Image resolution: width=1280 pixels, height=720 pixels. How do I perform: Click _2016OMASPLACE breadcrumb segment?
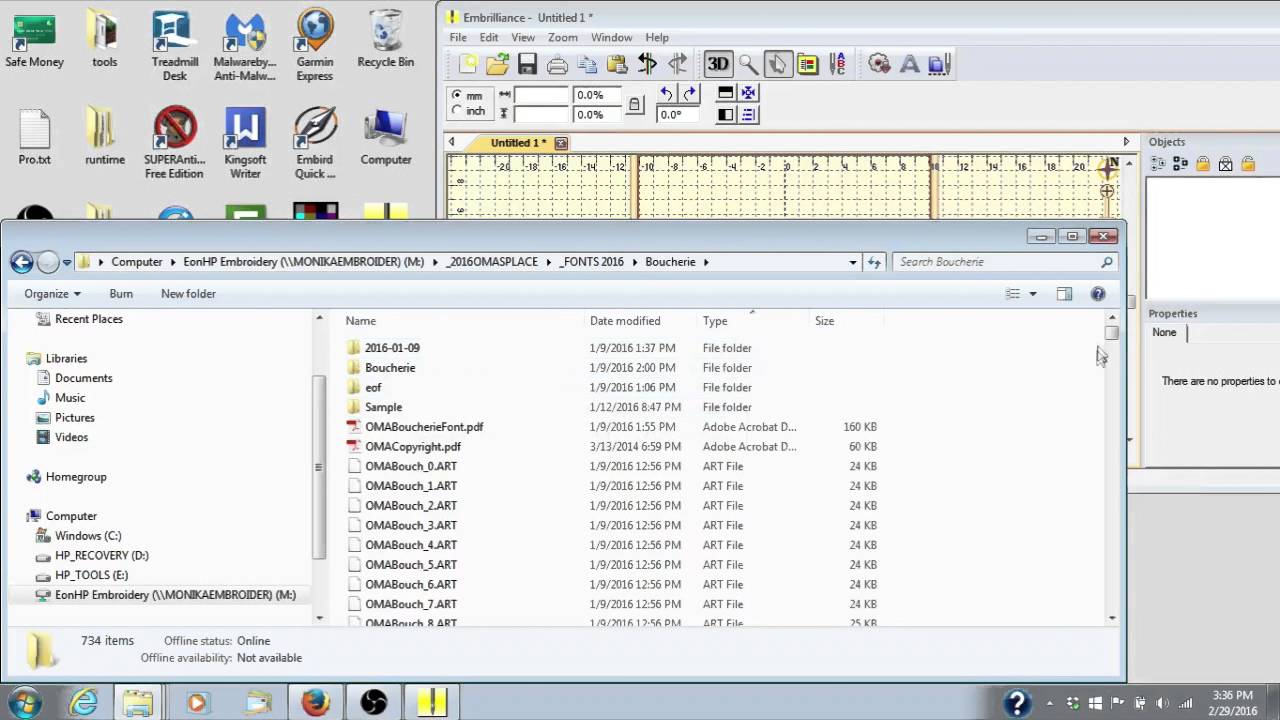[492, 262]
